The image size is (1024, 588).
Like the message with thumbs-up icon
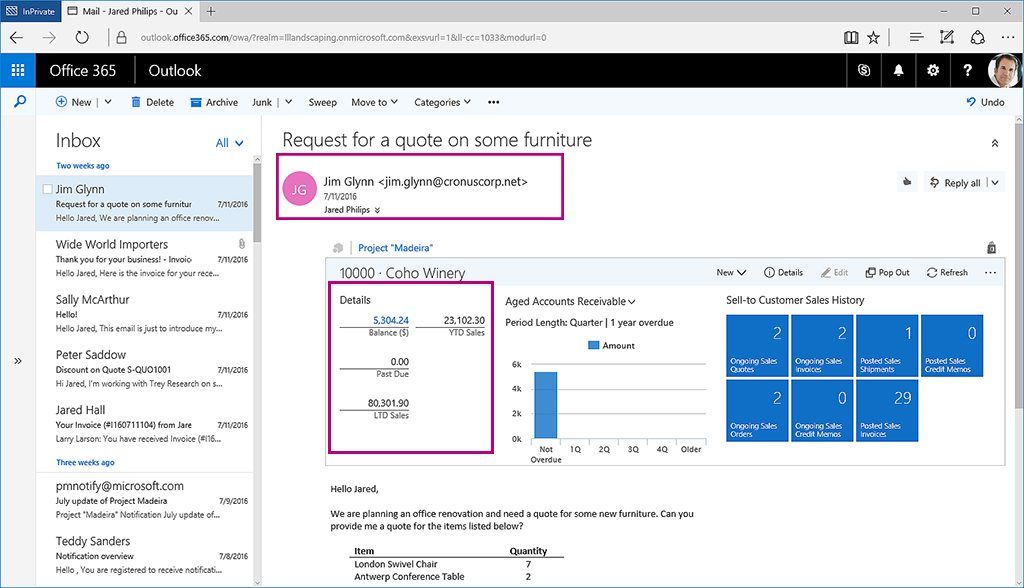point(906,182)
